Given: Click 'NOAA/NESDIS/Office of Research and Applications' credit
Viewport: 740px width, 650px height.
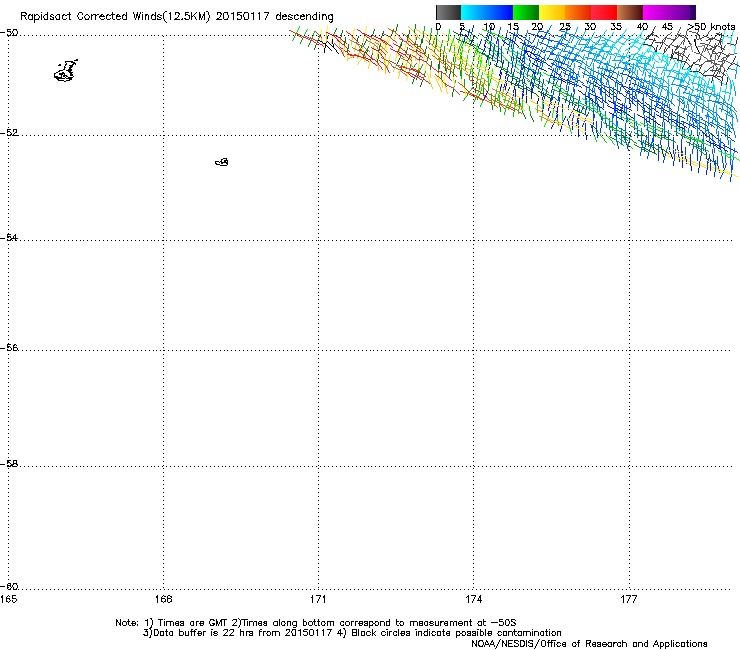Looking at the screenshot, I should tap(589, 644).
